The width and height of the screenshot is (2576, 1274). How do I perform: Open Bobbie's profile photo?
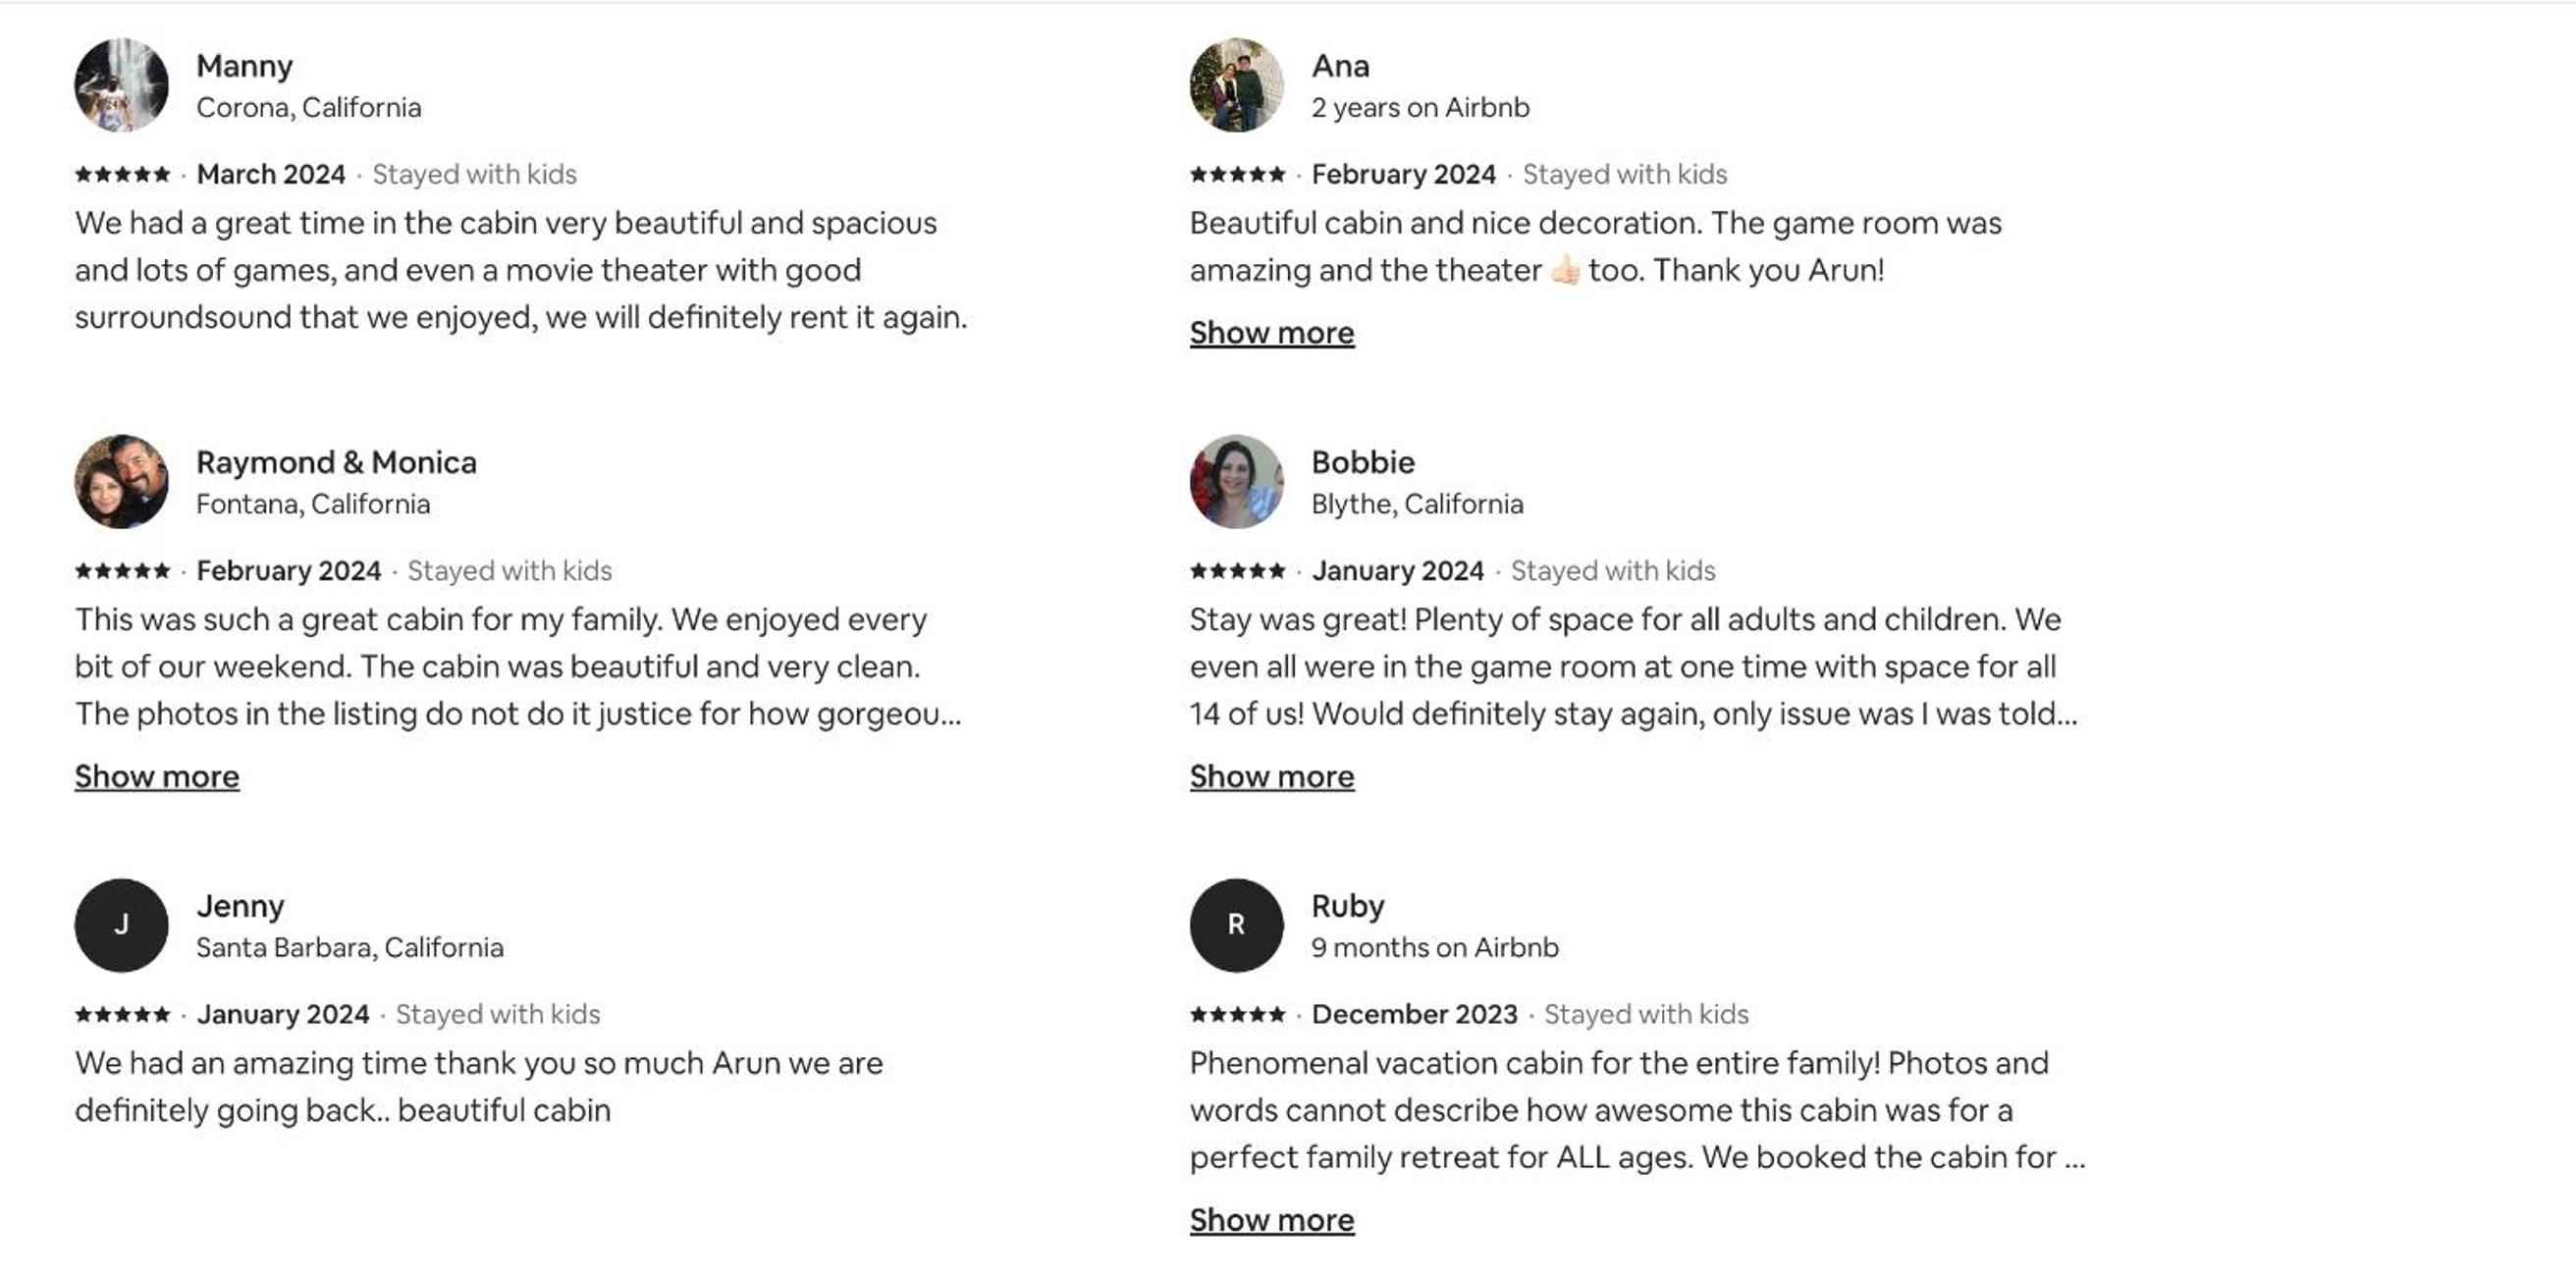pos(1236,482)
